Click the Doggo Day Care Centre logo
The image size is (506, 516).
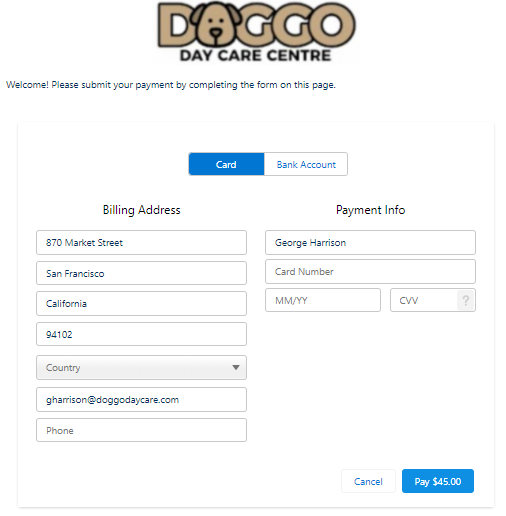(x=256, y=32)
